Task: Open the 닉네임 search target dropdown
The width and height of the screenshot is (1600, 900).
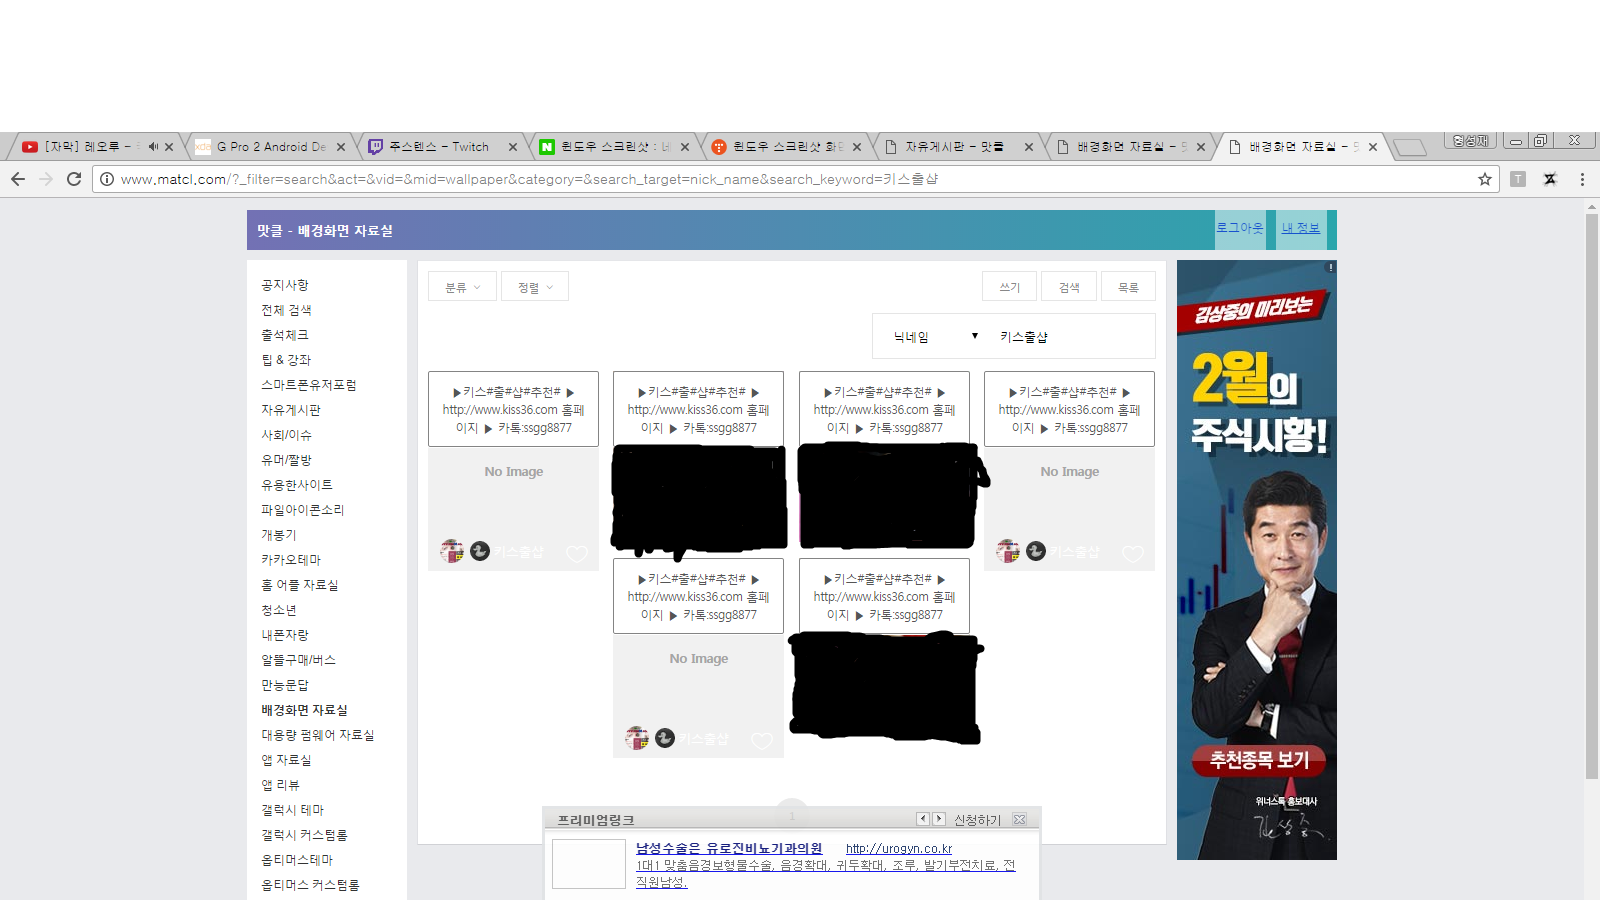Action: pyautogui.click(x=934, y=337)
